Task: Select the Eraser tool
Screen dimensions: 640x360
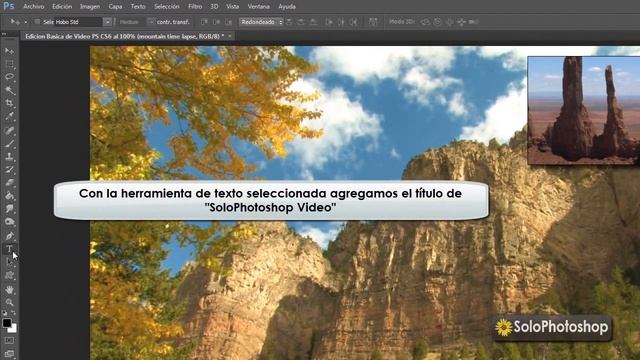Action: (x=9, y=182)
